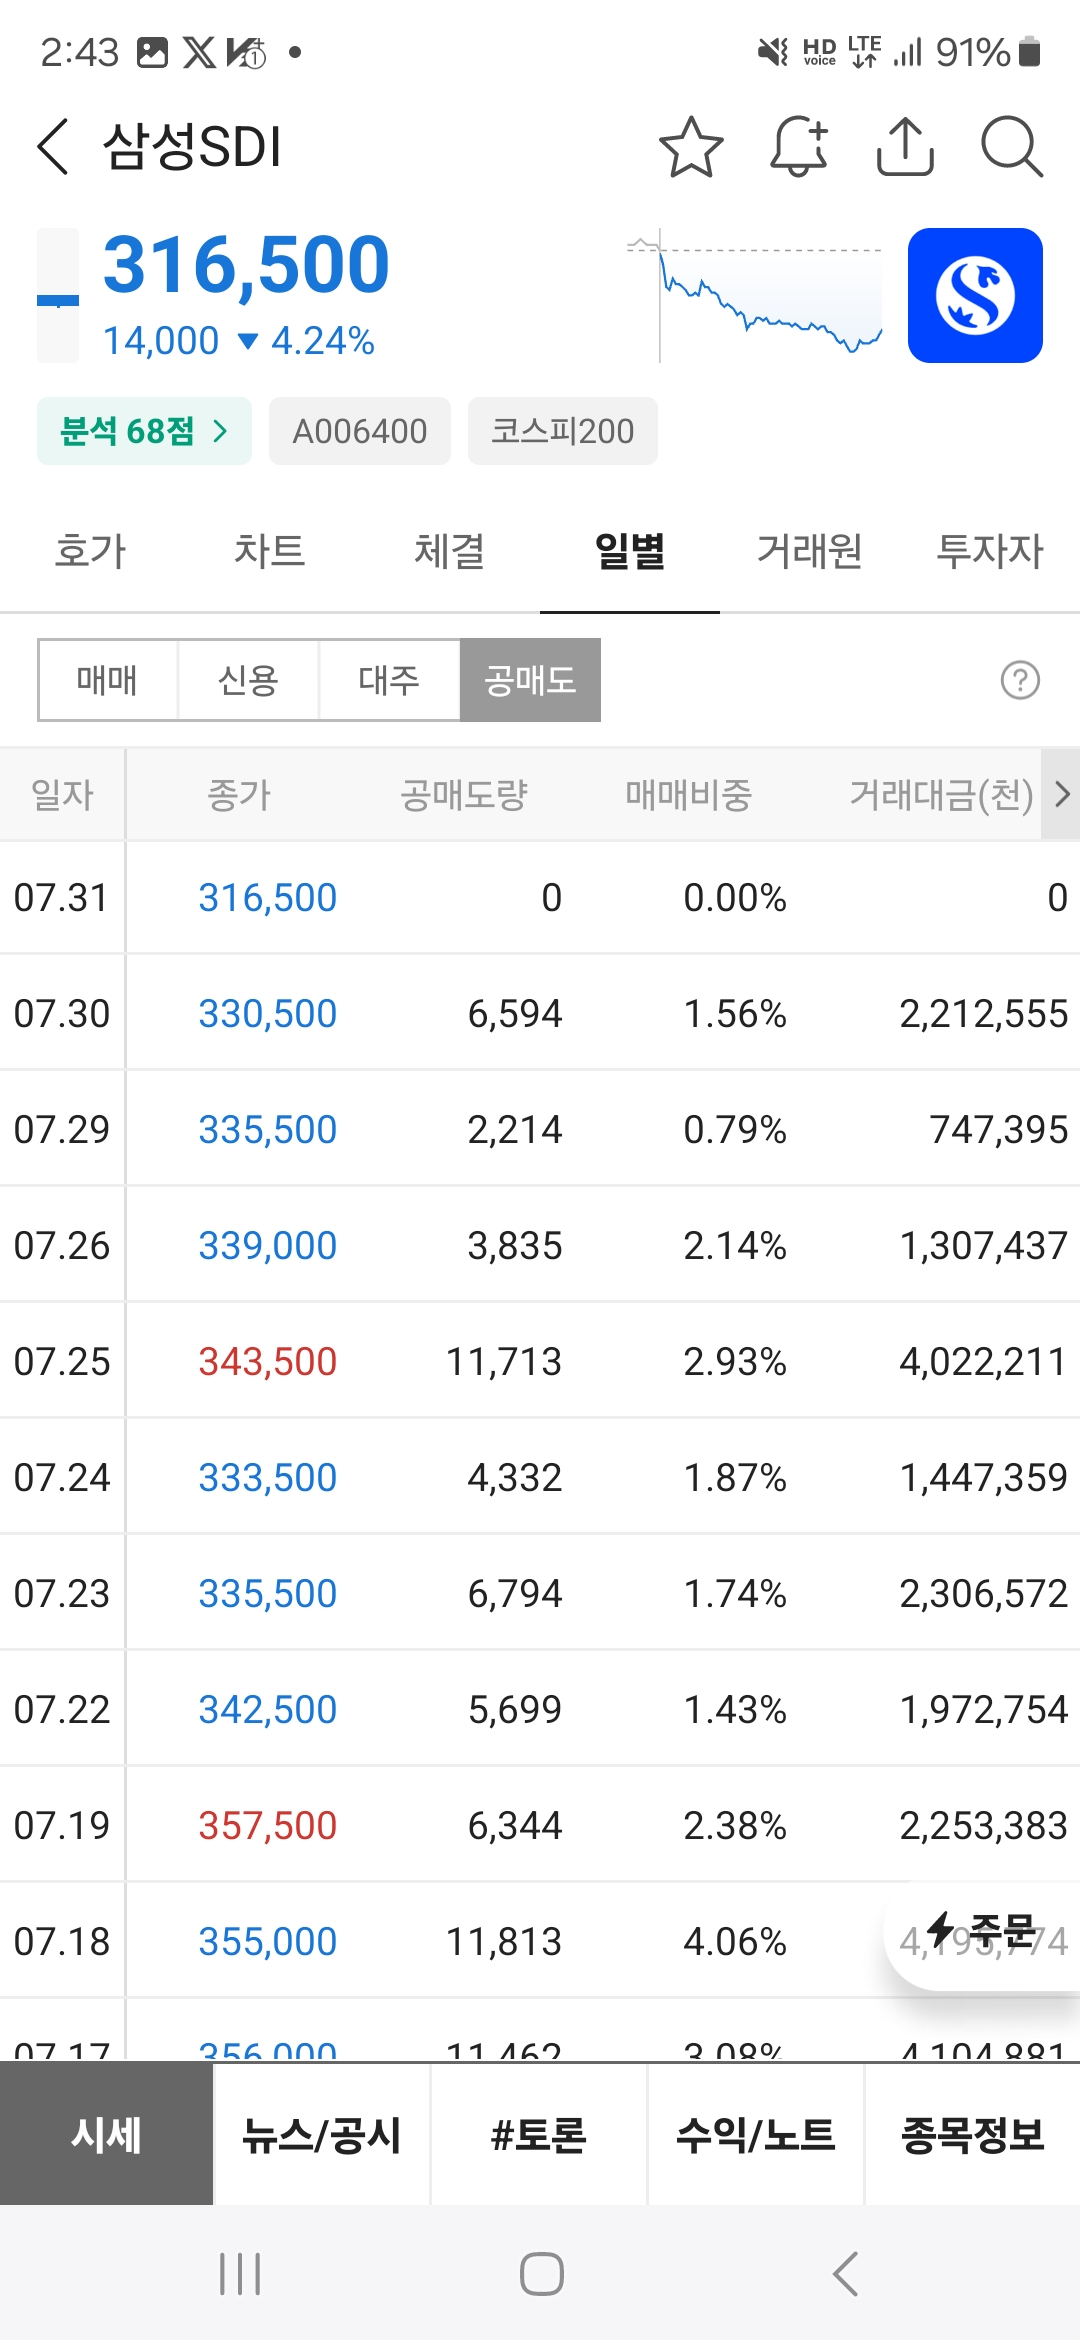The height and width of the screenshot is (2340, 1080).
Task: Tap the help question mark icon
Action: 1020,680
